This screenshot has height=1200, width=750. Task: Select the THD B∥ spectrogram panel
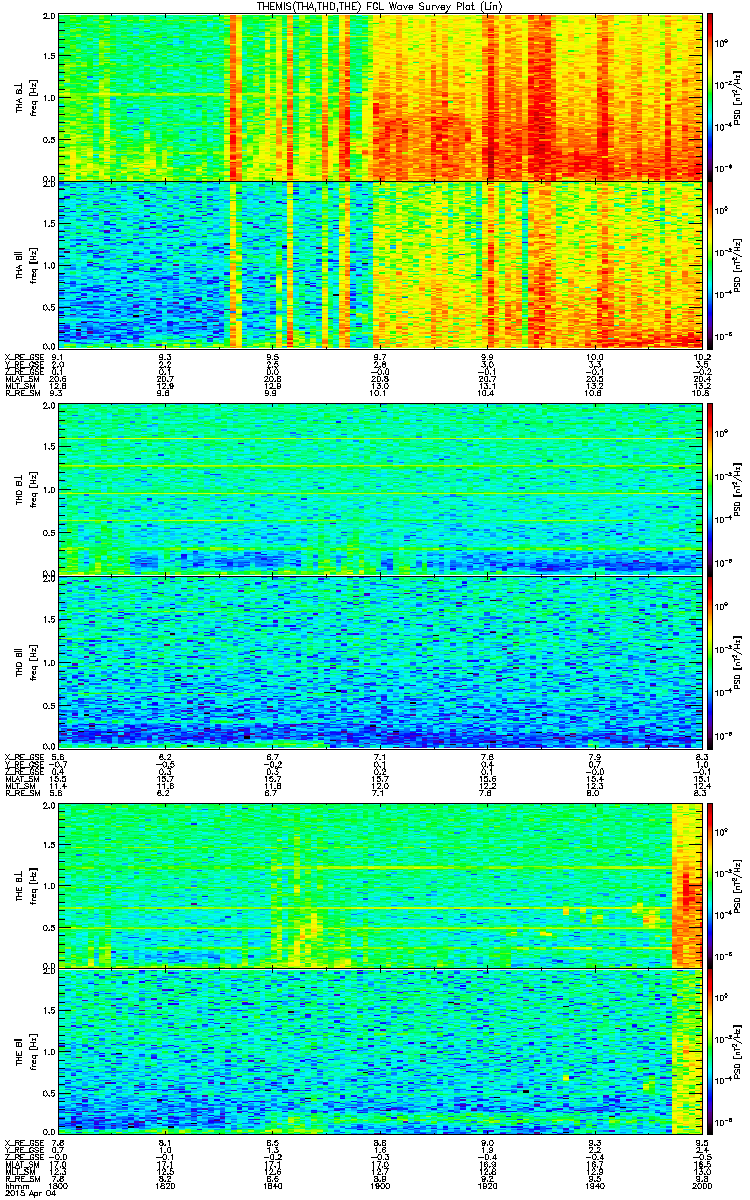[380, 661]
